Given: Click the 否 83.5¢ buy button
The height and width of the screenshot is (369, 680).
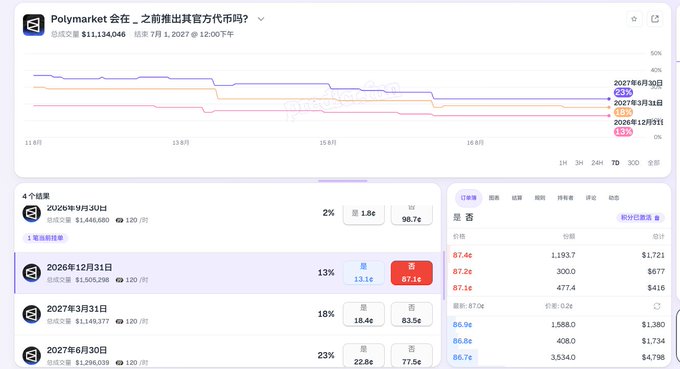Looking at the screenshot, I should coord(412,314).
